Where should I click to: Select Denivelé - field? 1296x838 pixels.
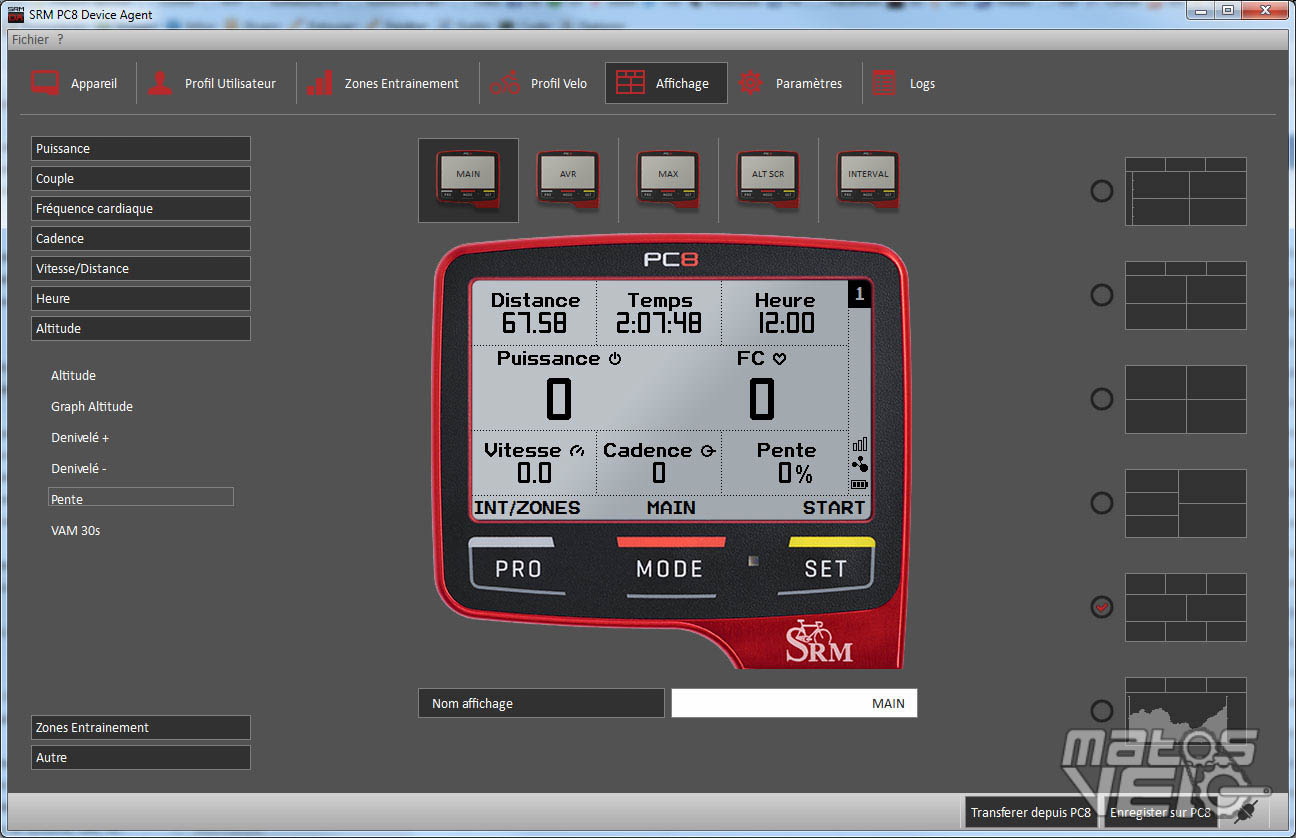(x=79, y=468)
